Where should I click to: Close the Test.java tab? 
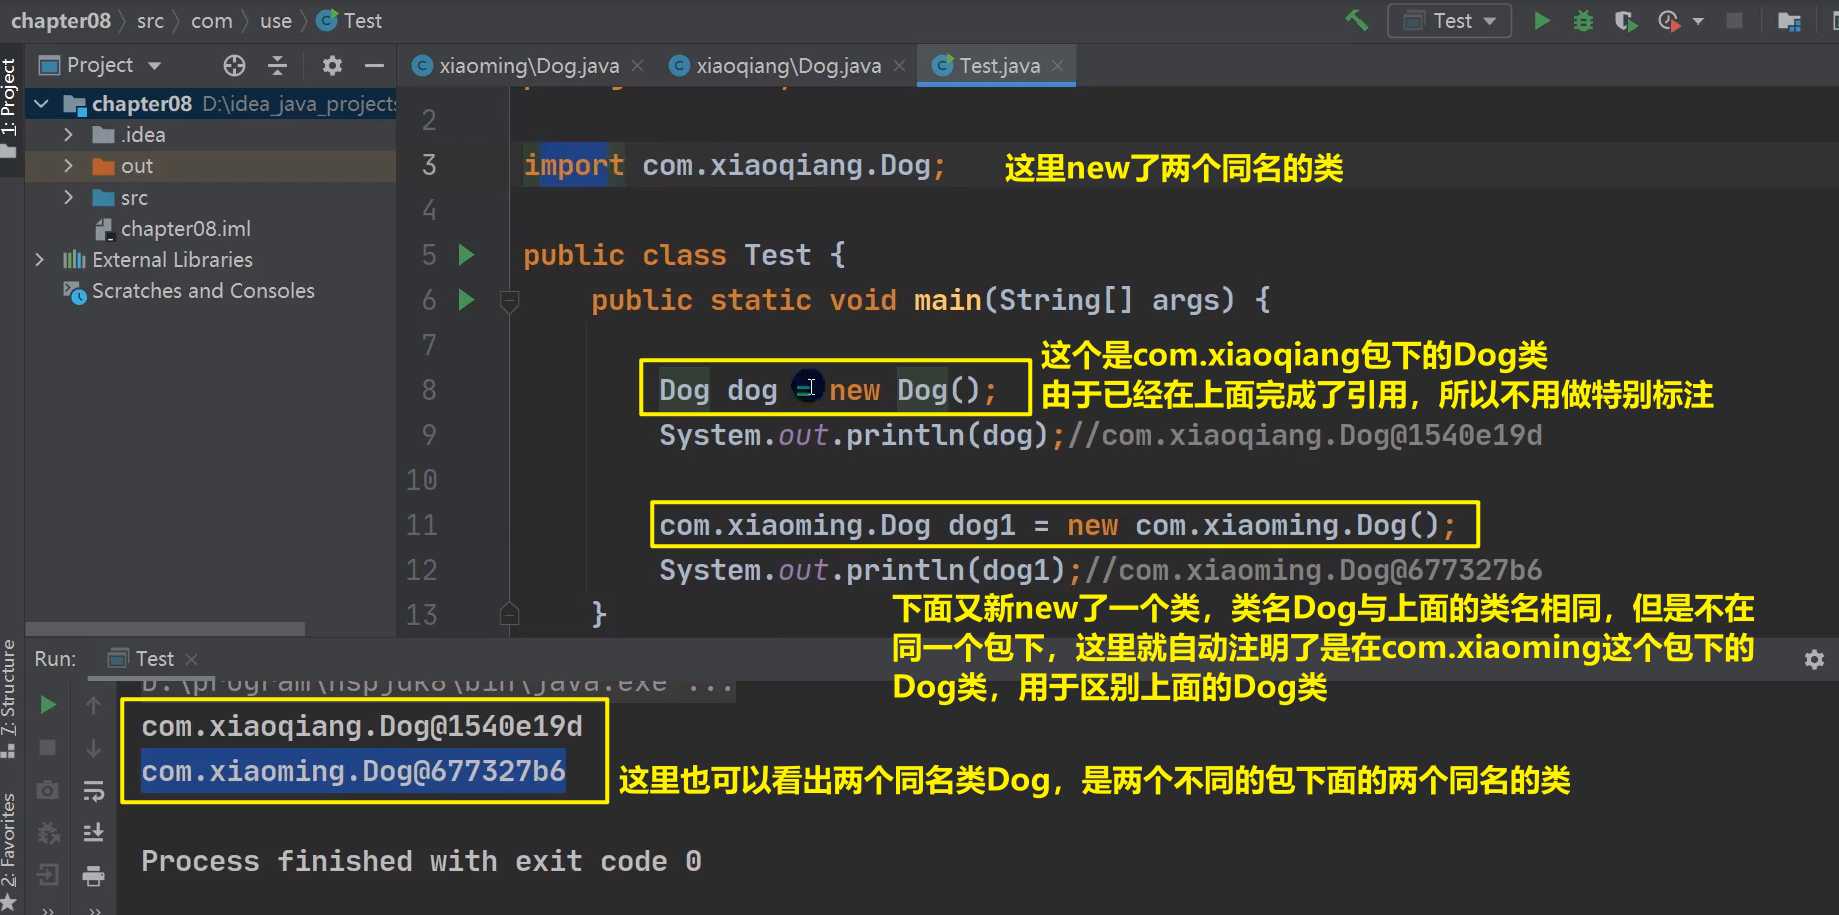[1058, 66]
